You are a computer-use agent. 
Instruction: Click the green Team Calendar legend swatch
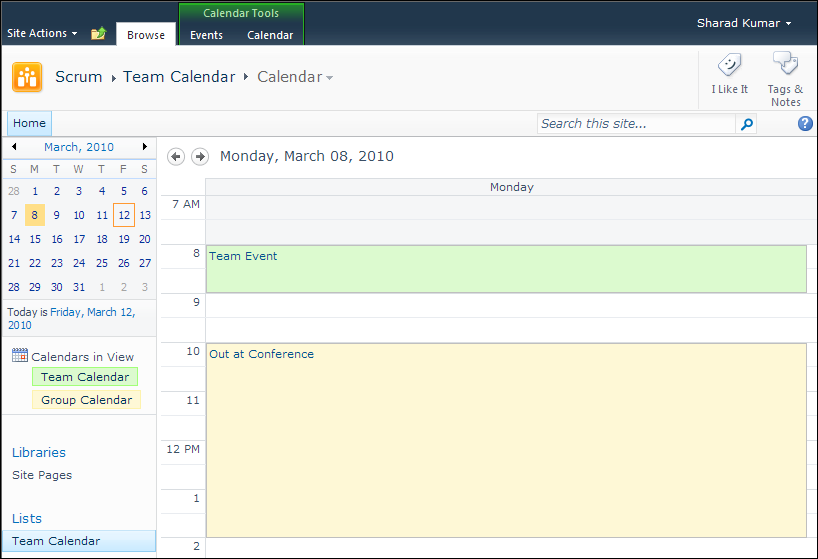(85, 376)
